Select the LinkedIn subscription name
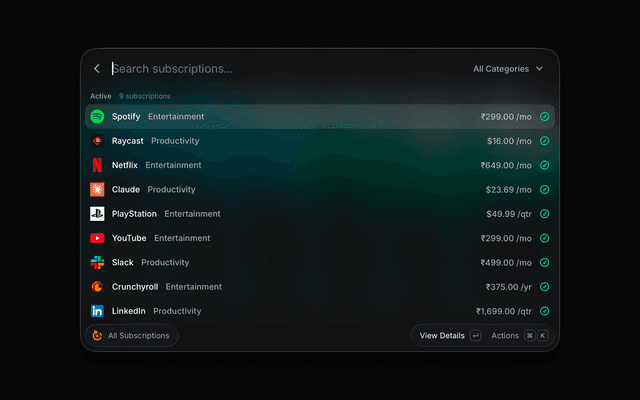The image size is (640, 400). [x=129, y=311]
